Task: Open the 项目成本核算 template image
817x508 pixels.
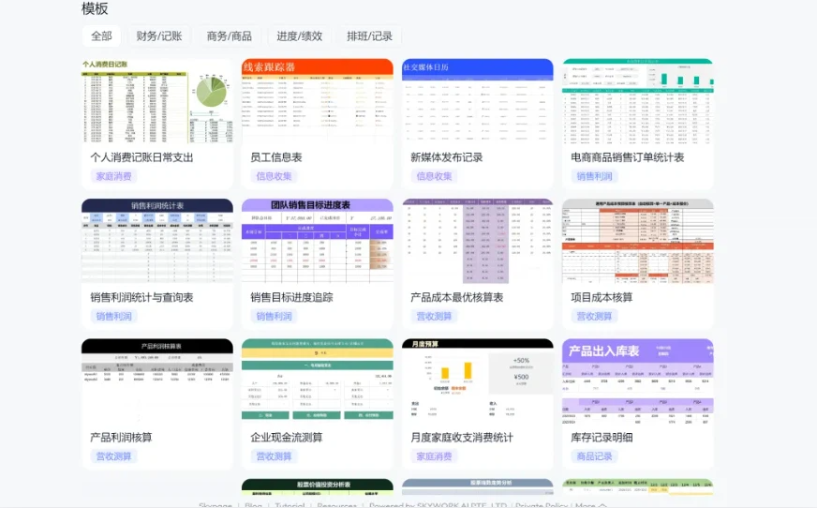Action: point(637,241)
